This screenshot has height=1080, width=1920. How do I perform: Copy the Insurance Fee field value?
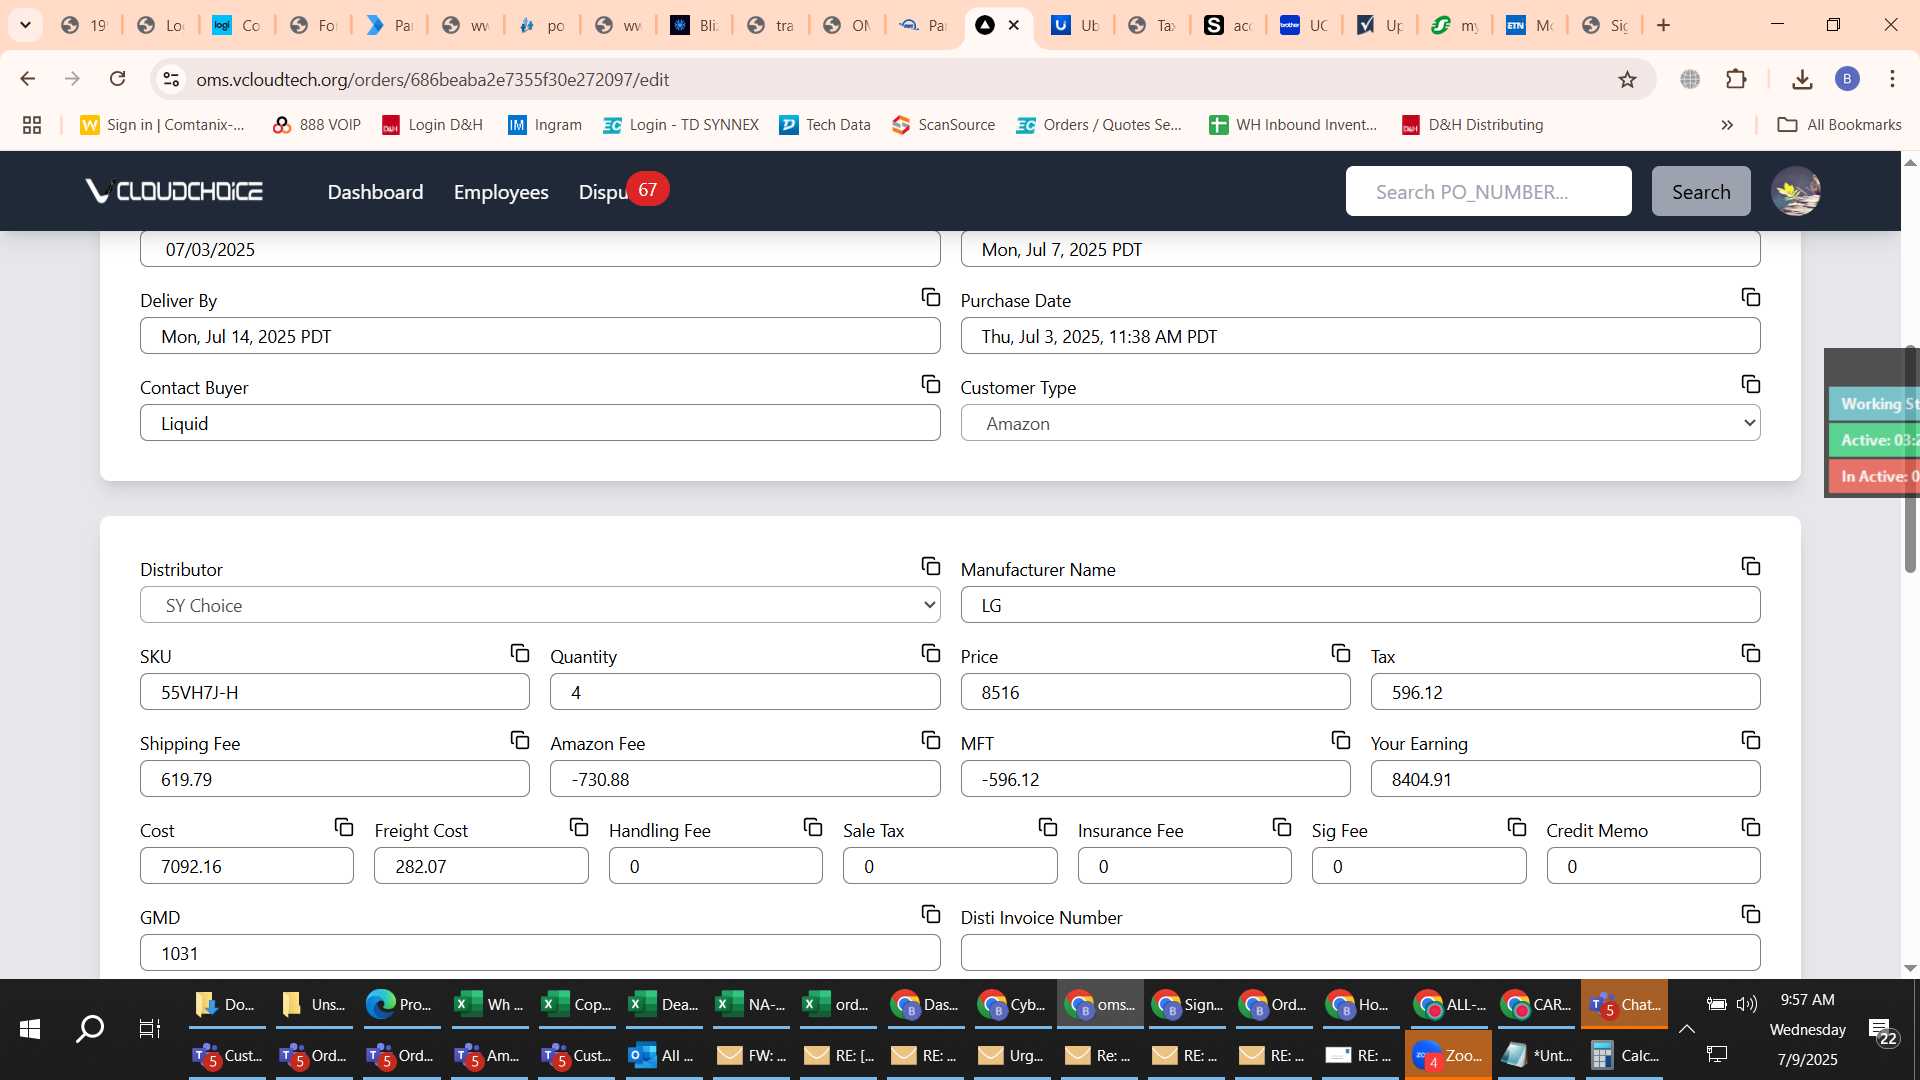(x=1282, y=828)
